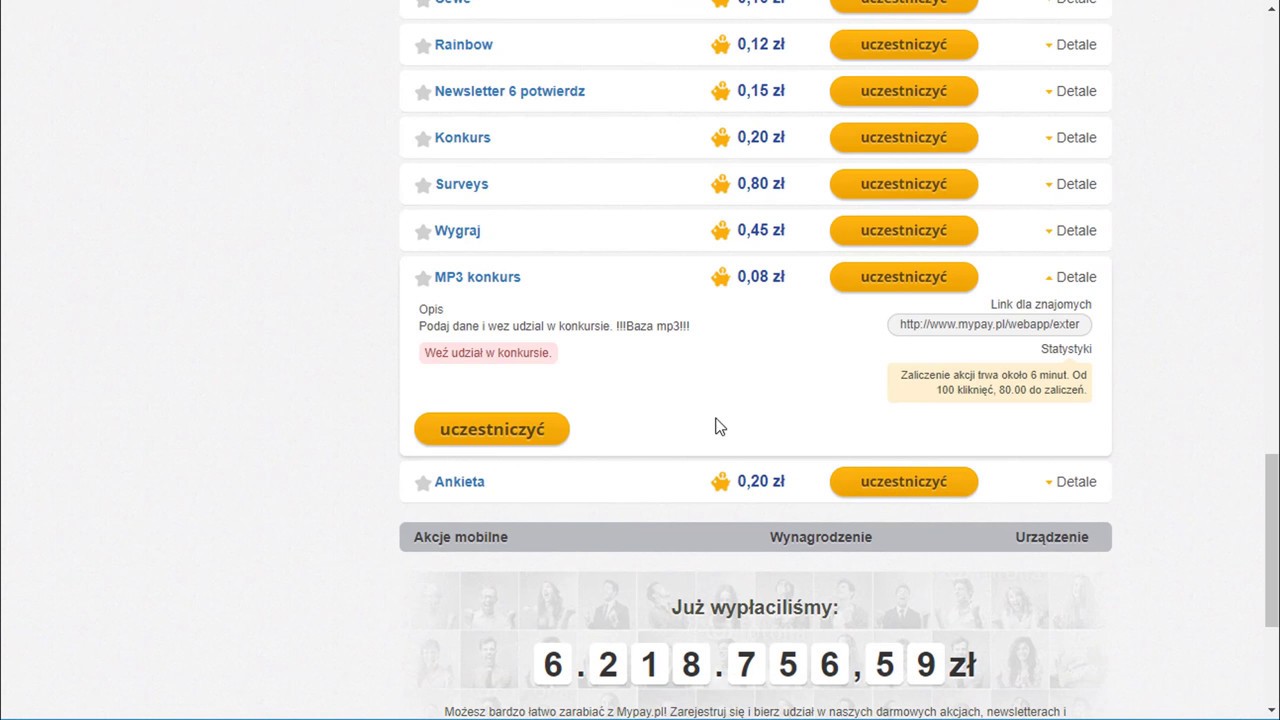
Task: Click piggy bank icon beside 0,80 zł
Action: [720, 184]
